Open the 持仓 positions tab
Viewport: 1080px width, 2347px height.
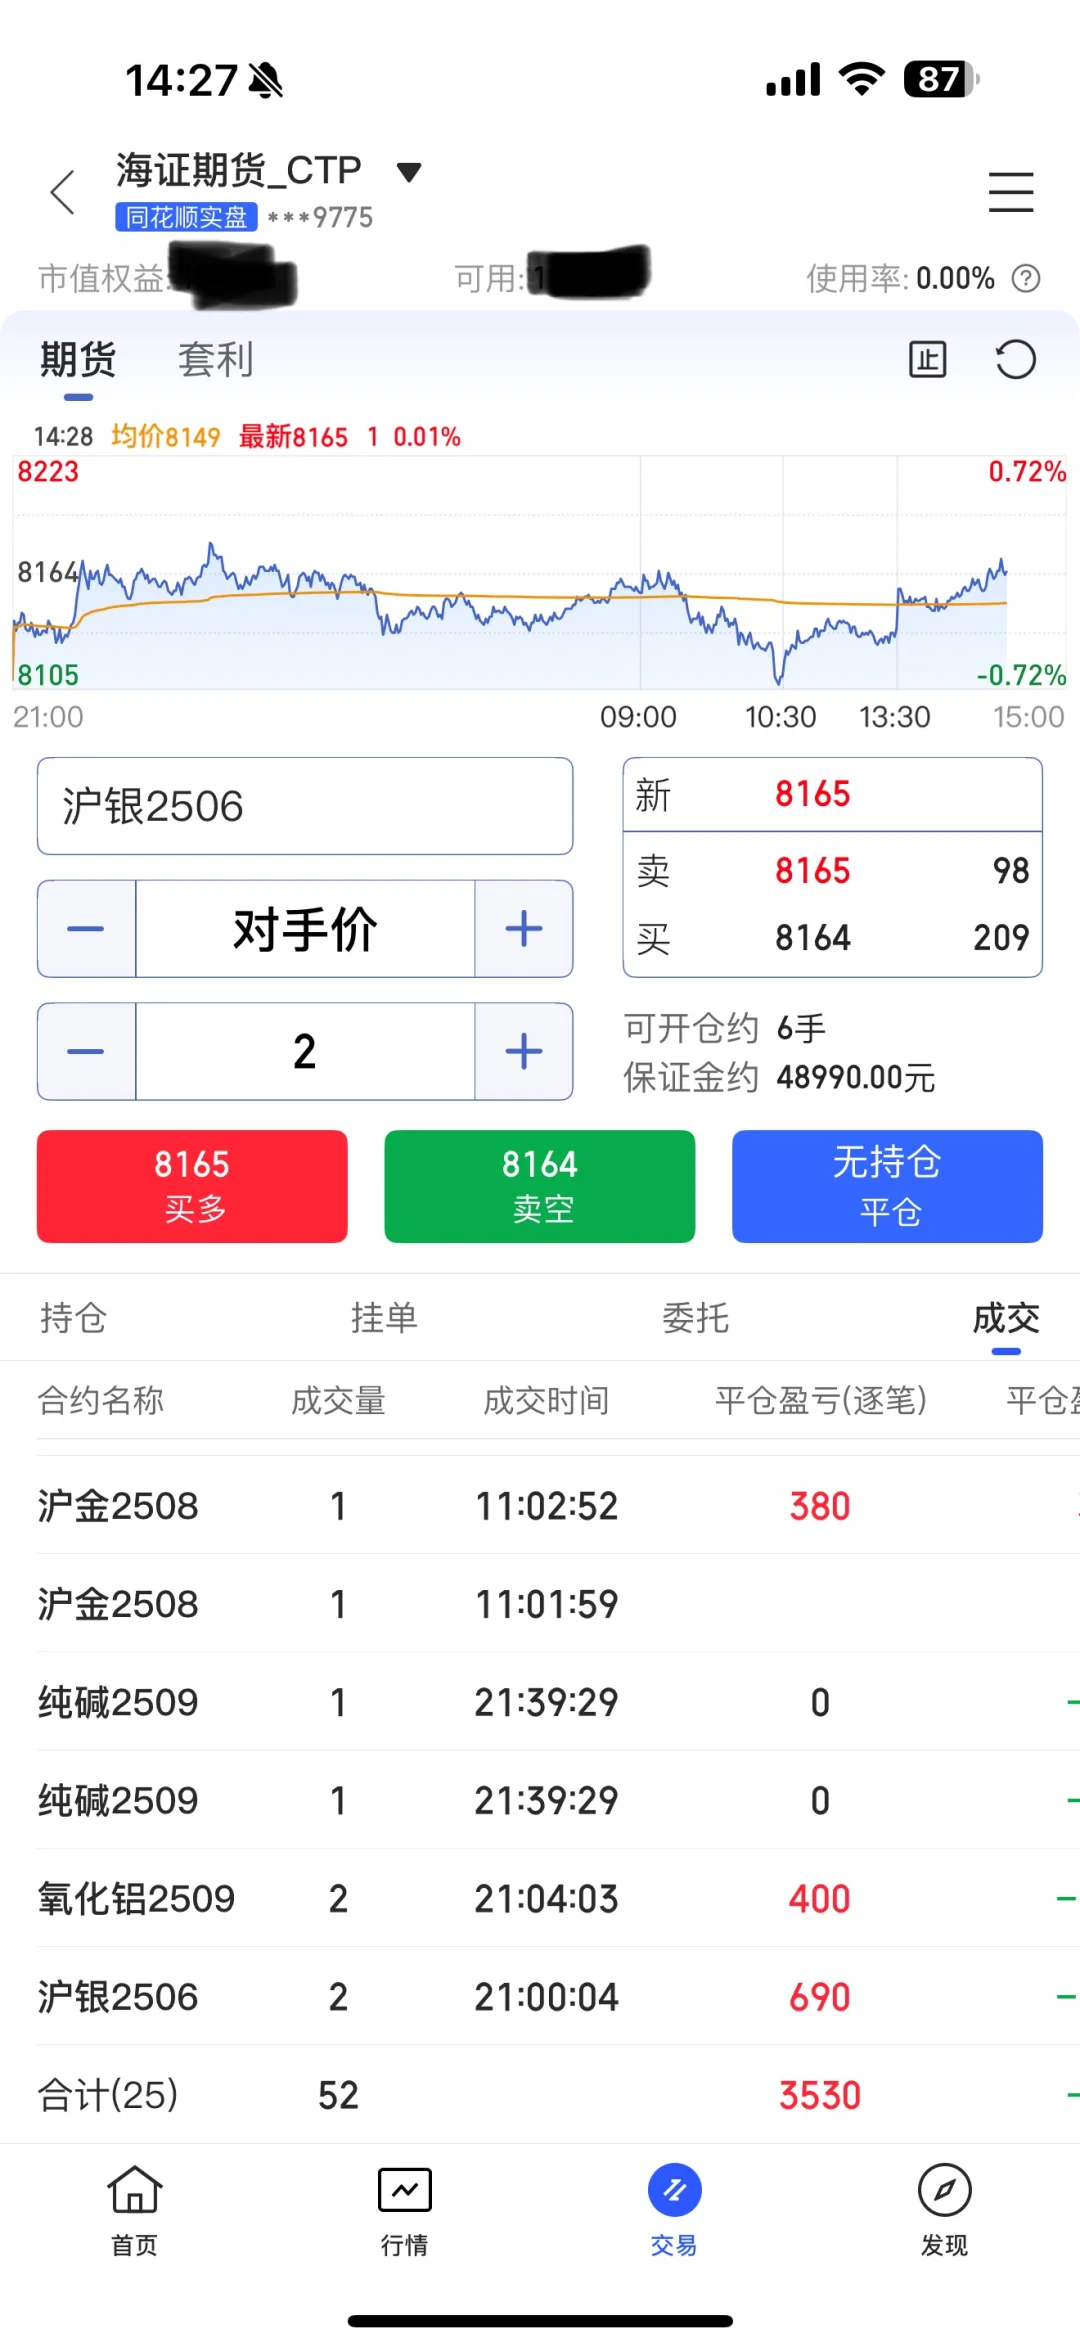pyautogui.click(x=73, y=1318)
